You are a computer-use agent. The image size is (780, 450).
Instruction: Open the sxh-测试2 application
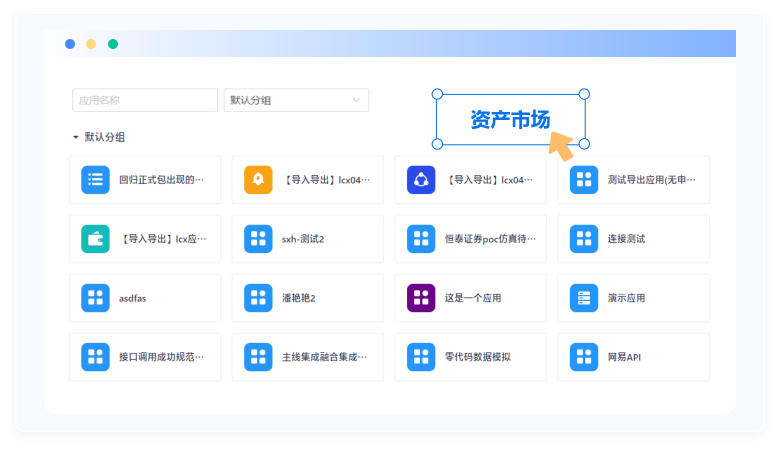point(307,239)
